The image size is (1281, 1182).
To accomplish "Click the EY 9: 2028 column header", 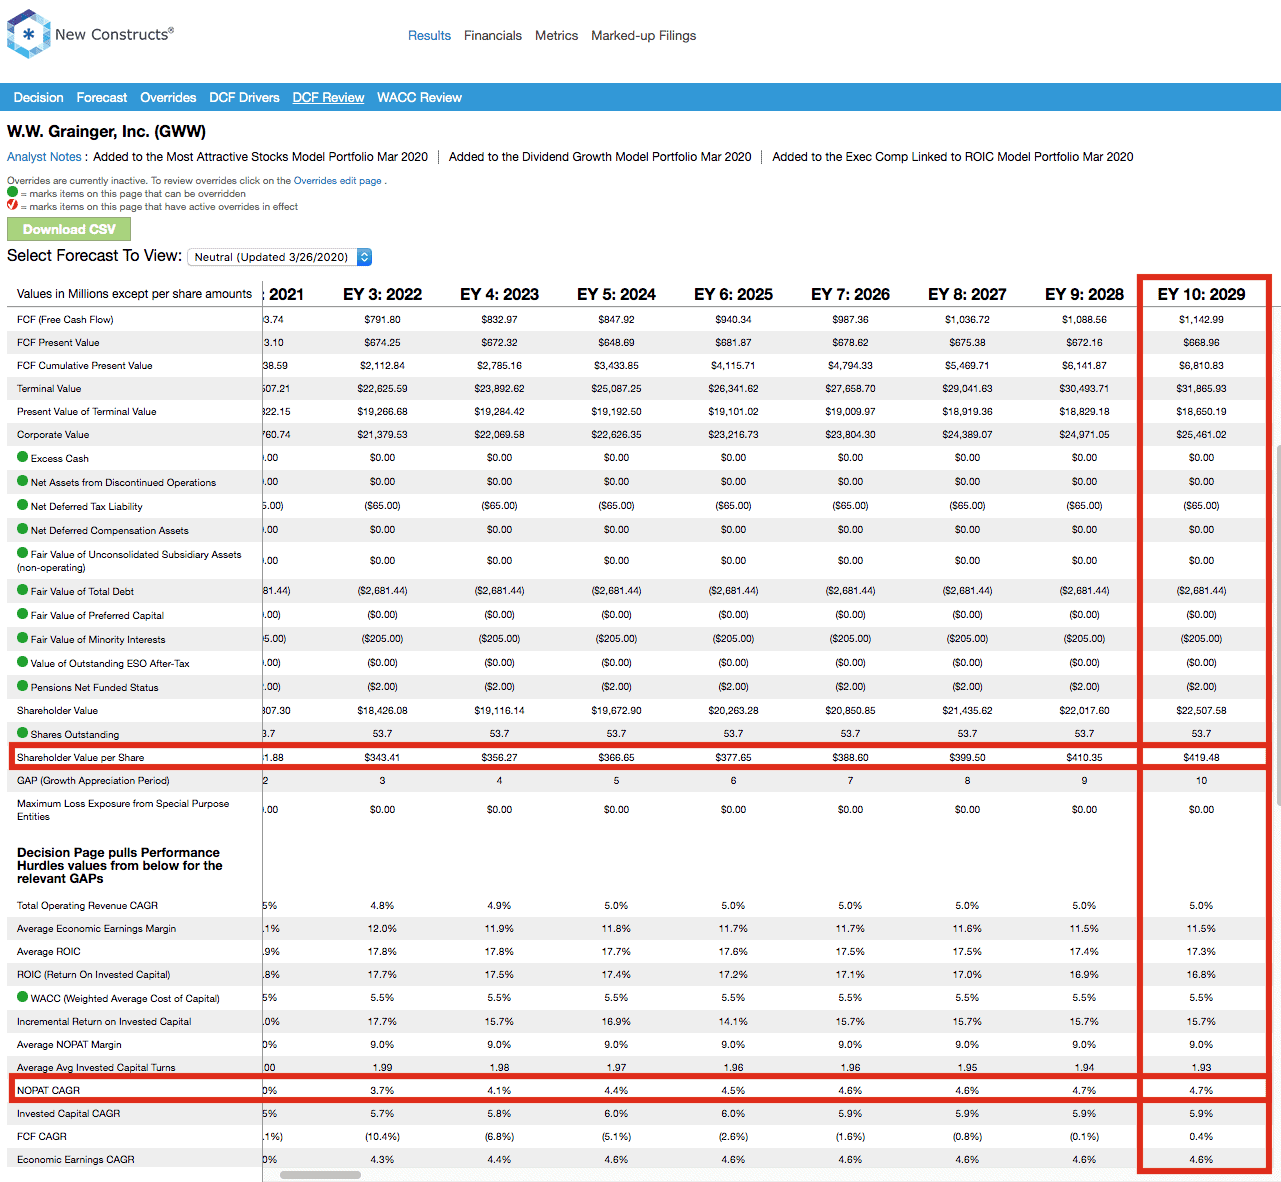I will click(1084, 294).
